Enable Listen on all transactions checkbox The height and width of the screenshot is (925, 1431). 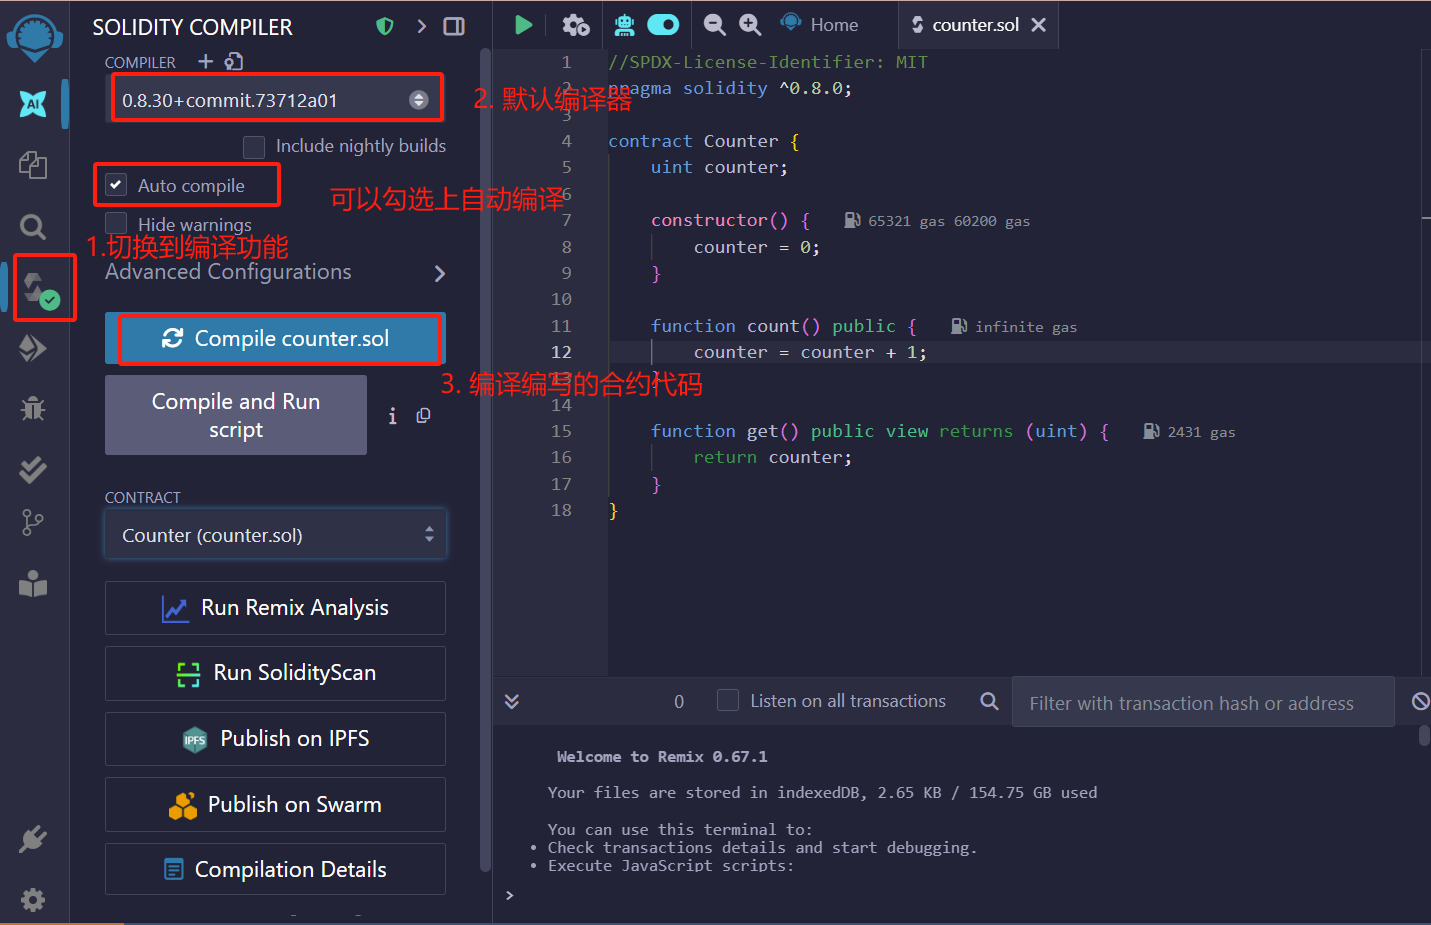728,700
